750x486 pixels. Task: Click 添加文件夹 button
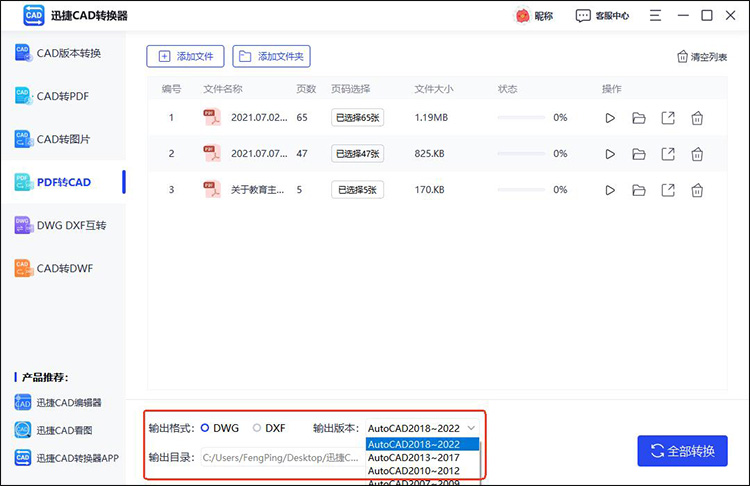point(271,56)
